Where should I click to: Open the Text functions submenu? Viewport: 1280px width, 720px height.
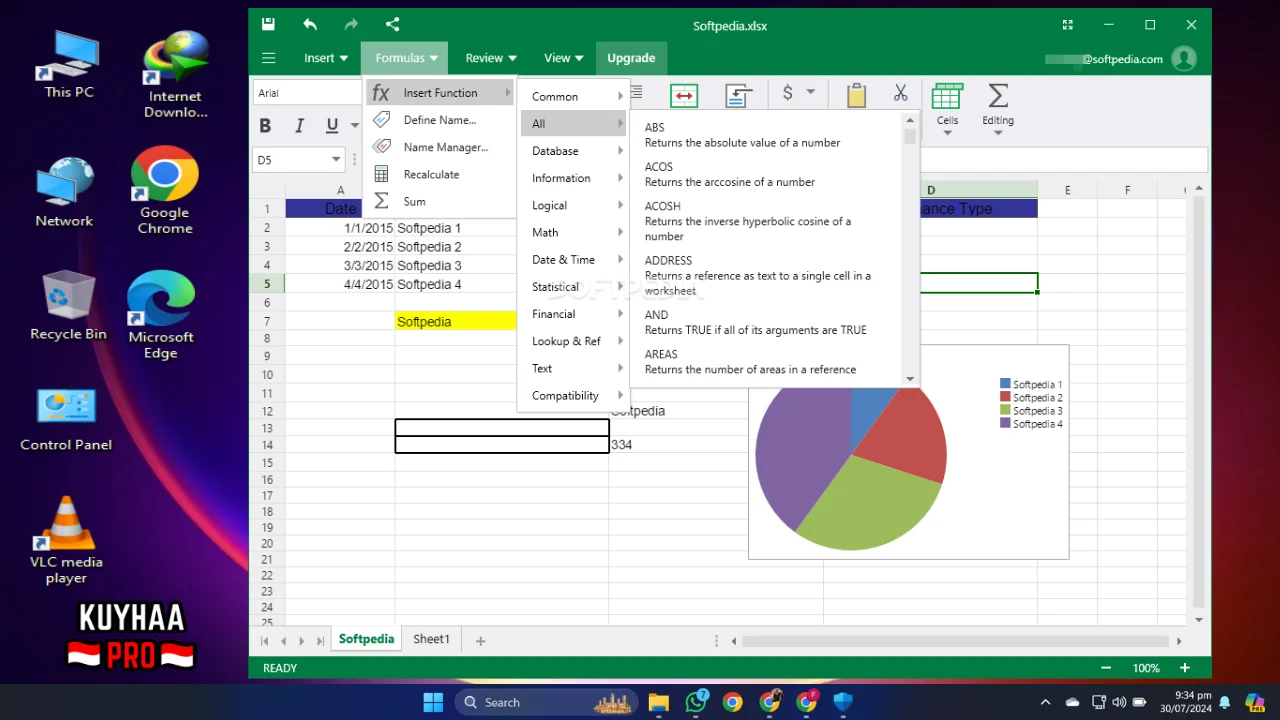tap(574, 368)
